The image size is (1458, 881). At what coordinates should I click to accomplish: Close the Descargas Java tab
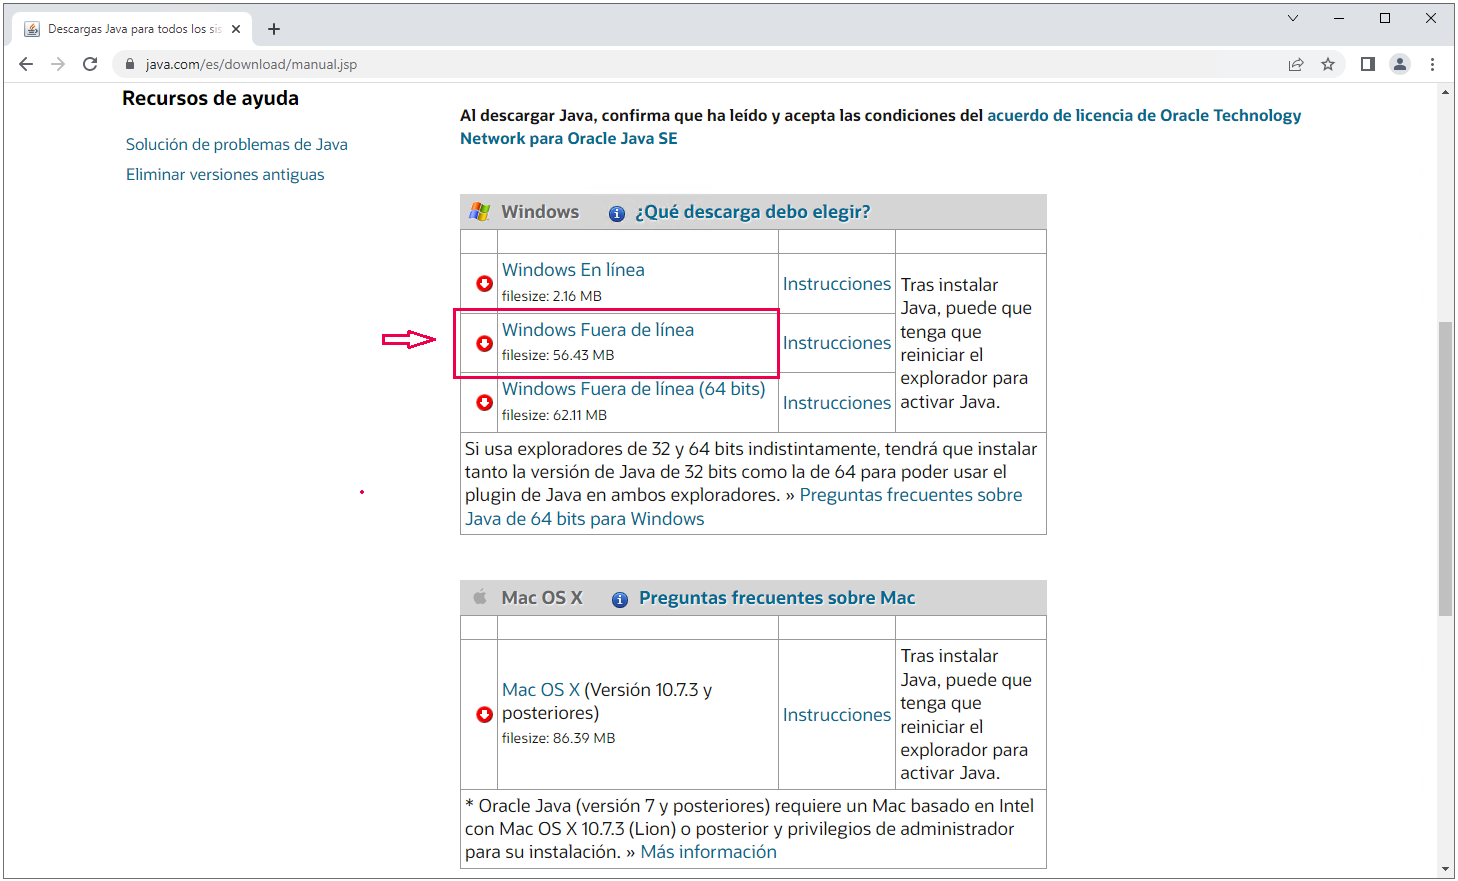coord(236,29)
